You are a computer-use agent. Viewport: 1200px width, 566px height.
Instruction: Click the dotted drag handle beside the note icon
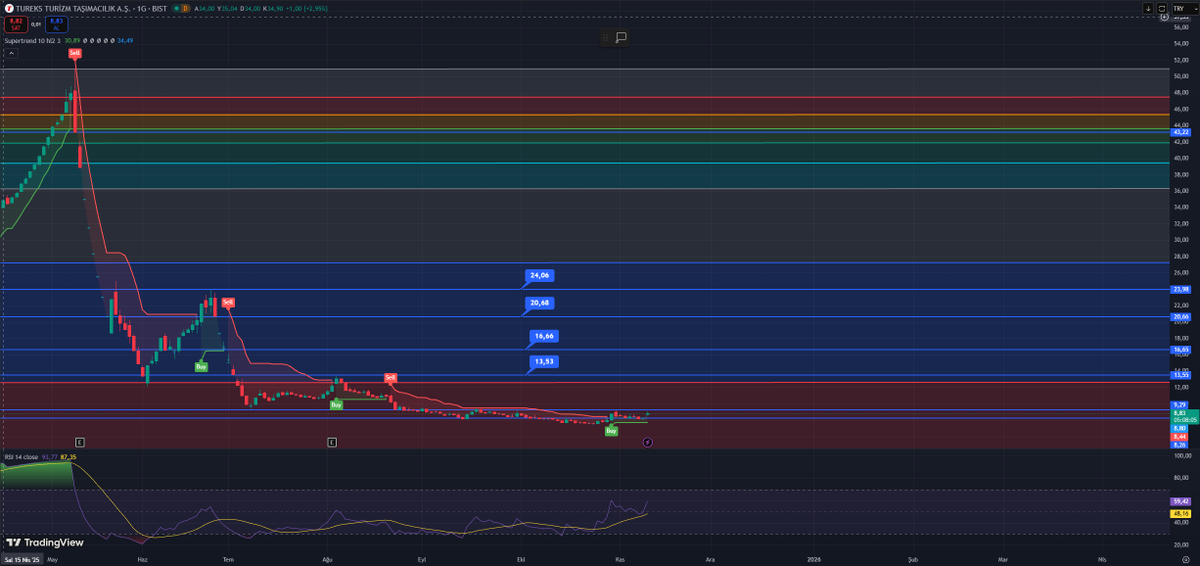click(x=605, y=37)
